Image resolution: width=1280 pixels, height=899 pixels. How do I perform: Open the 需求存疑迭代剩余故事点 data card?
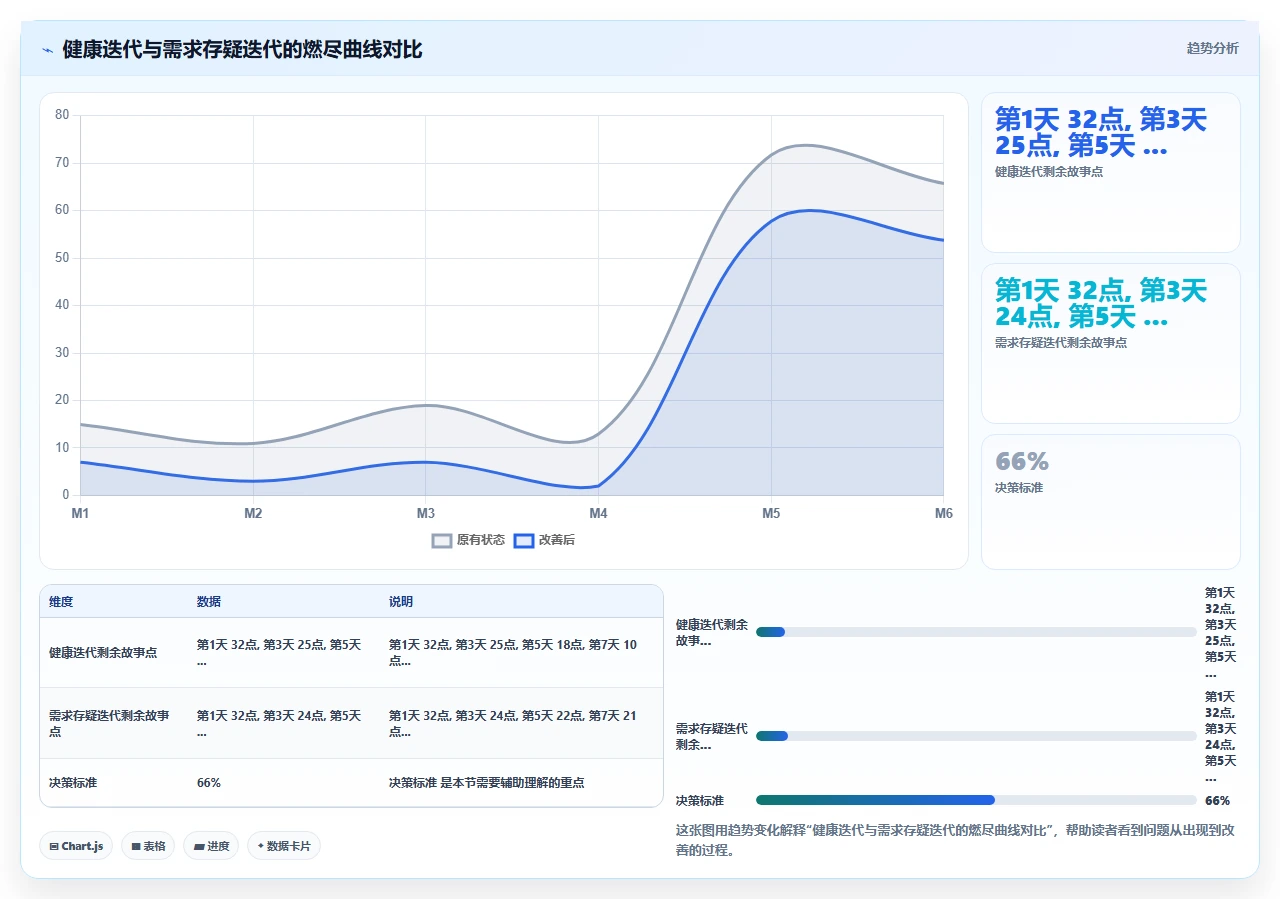(x=1111, y=344)
